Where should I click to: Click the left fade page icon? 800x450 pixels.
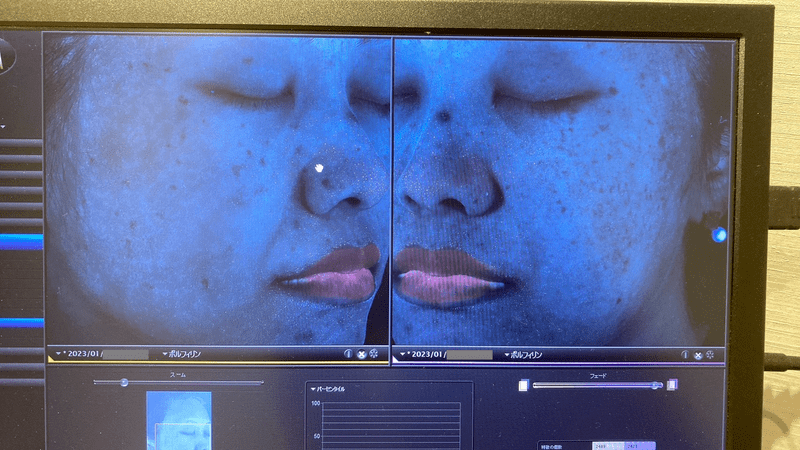(x=523, y=385)
